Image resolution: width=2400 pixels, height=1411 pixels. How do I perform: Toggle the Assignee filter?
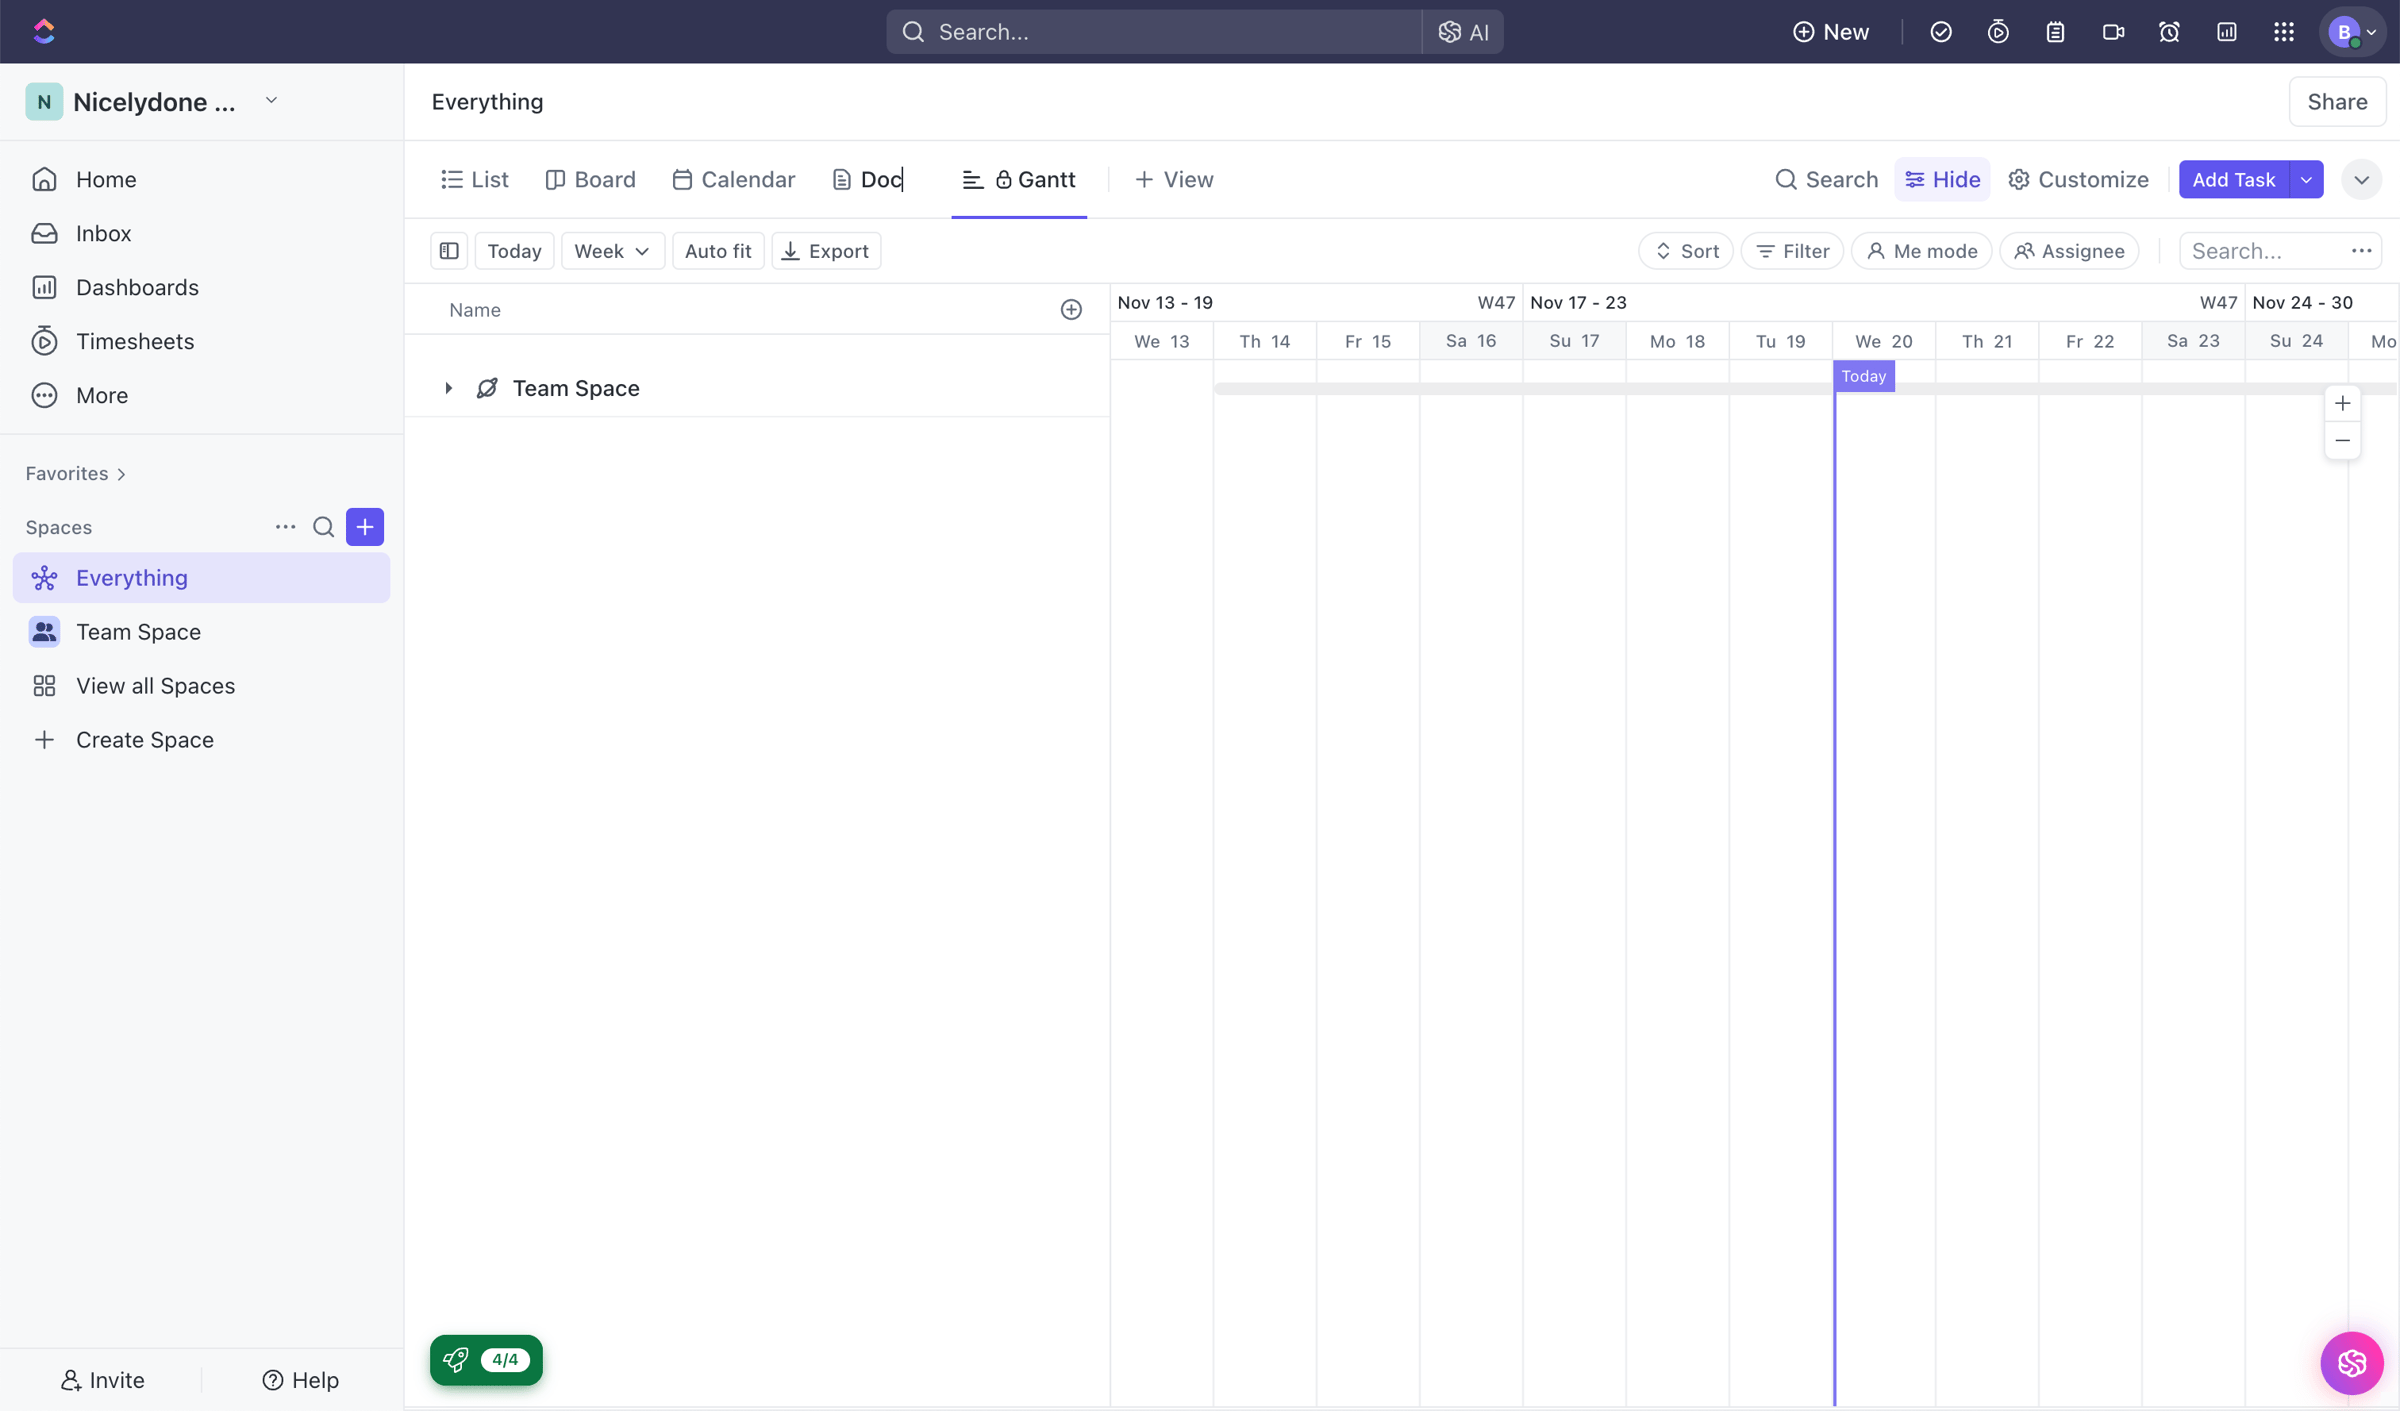[2069, 251]
